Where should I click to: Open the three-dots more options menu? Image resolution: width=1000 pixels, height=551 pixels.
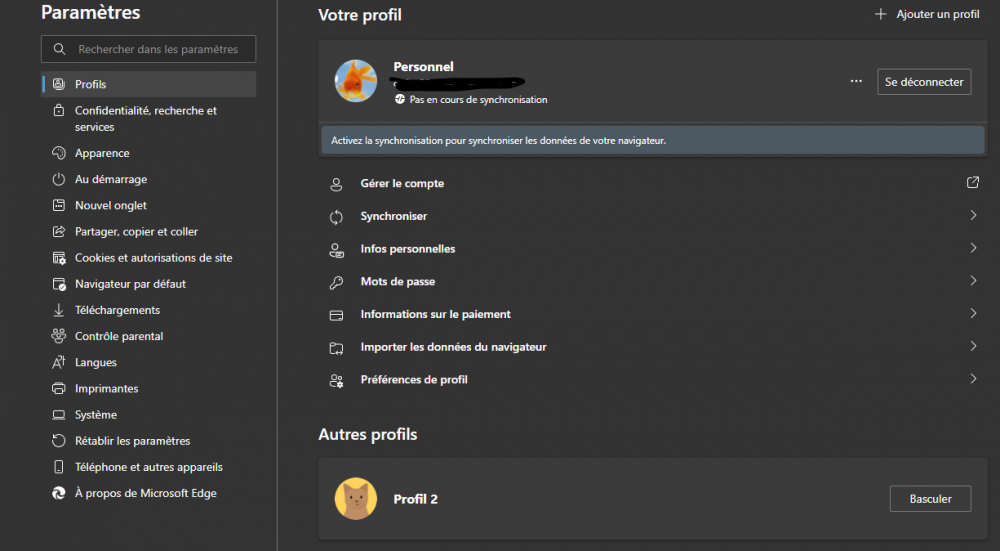tap(856, 81)
